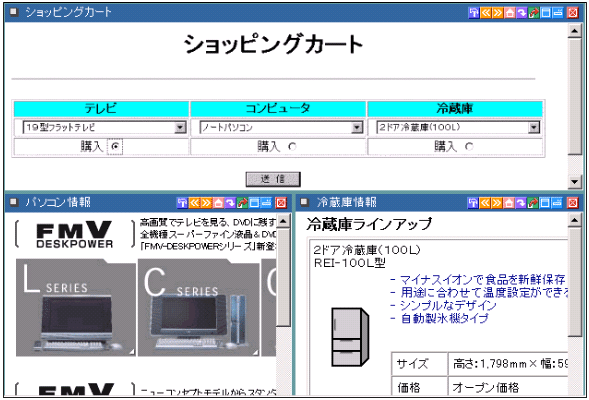Click the blue T-shaped icon in ショッピングカート title bar
The height and width of the screenshot is (400, 589).
tap(474, 13)
